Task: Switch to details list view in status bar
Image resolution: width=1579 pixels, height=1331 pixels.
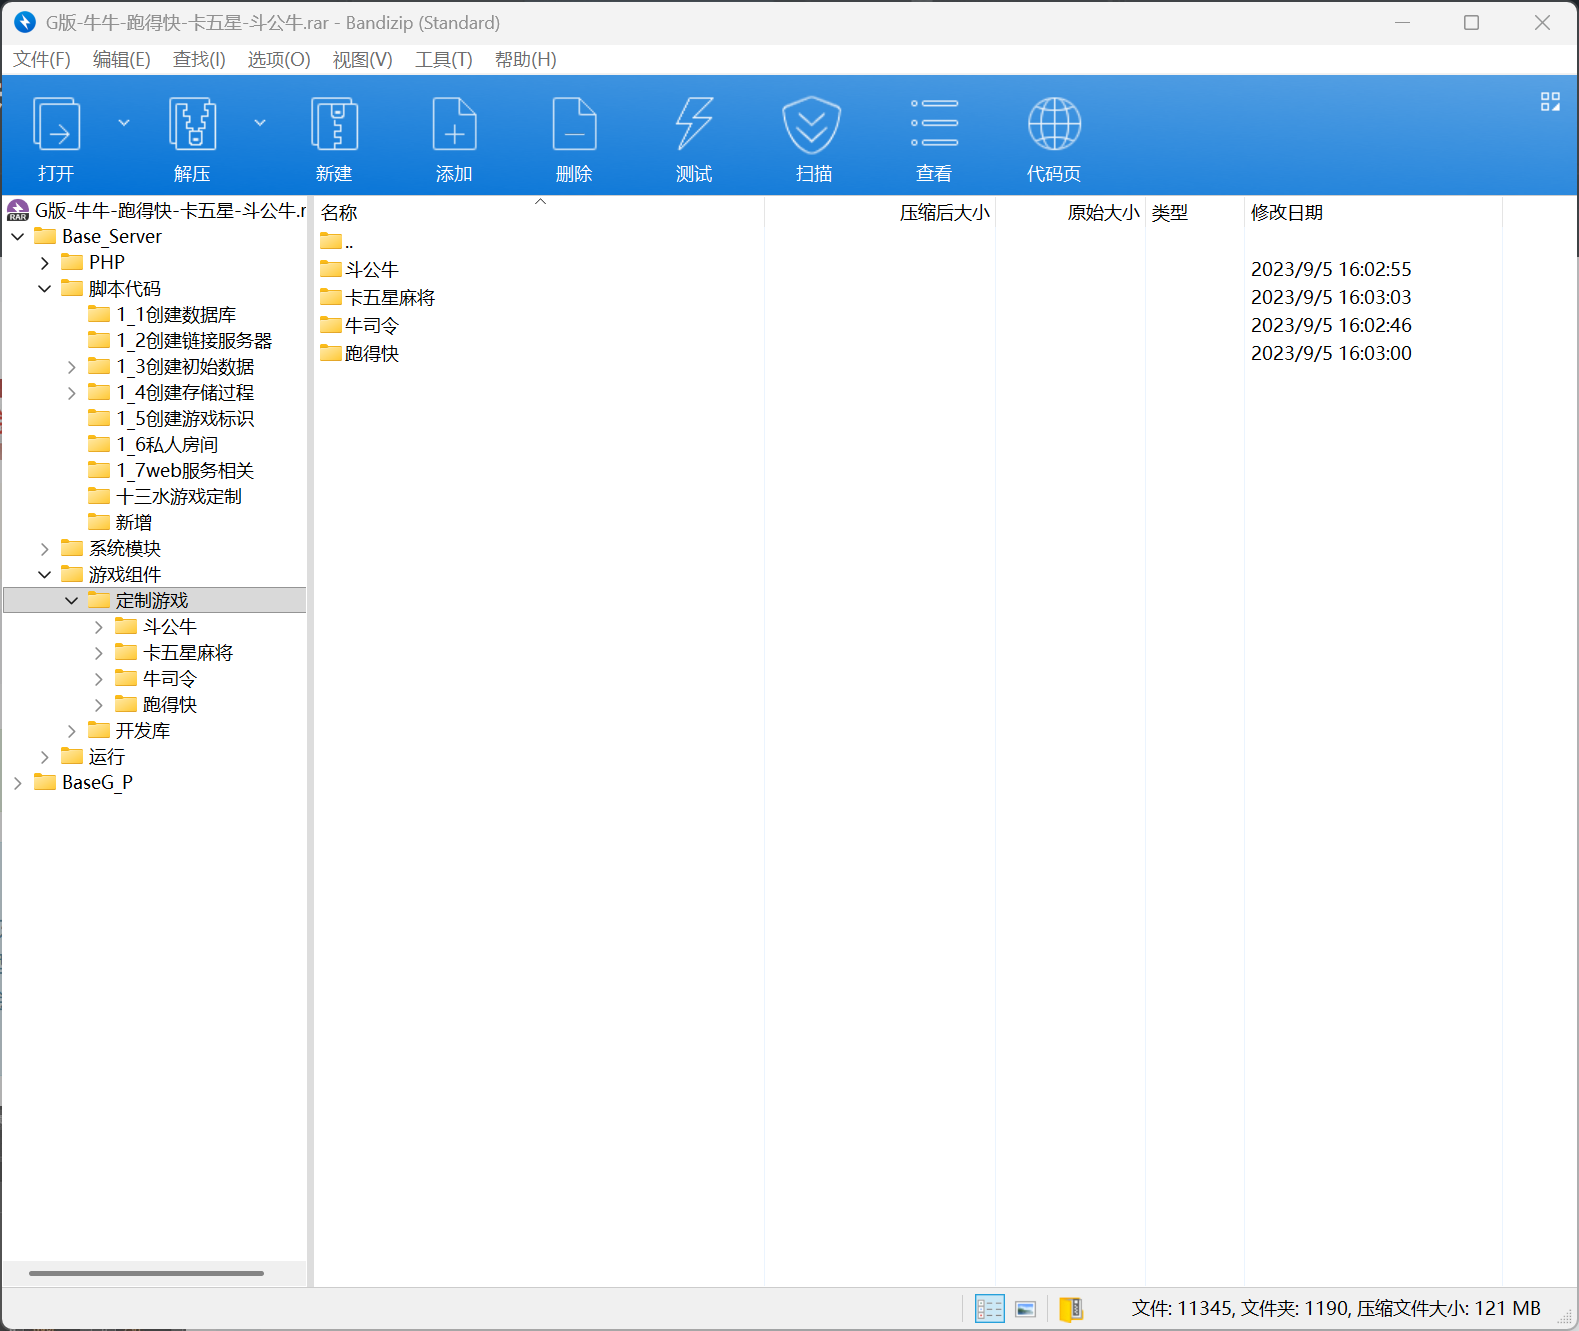Action: coord(989,1309)
